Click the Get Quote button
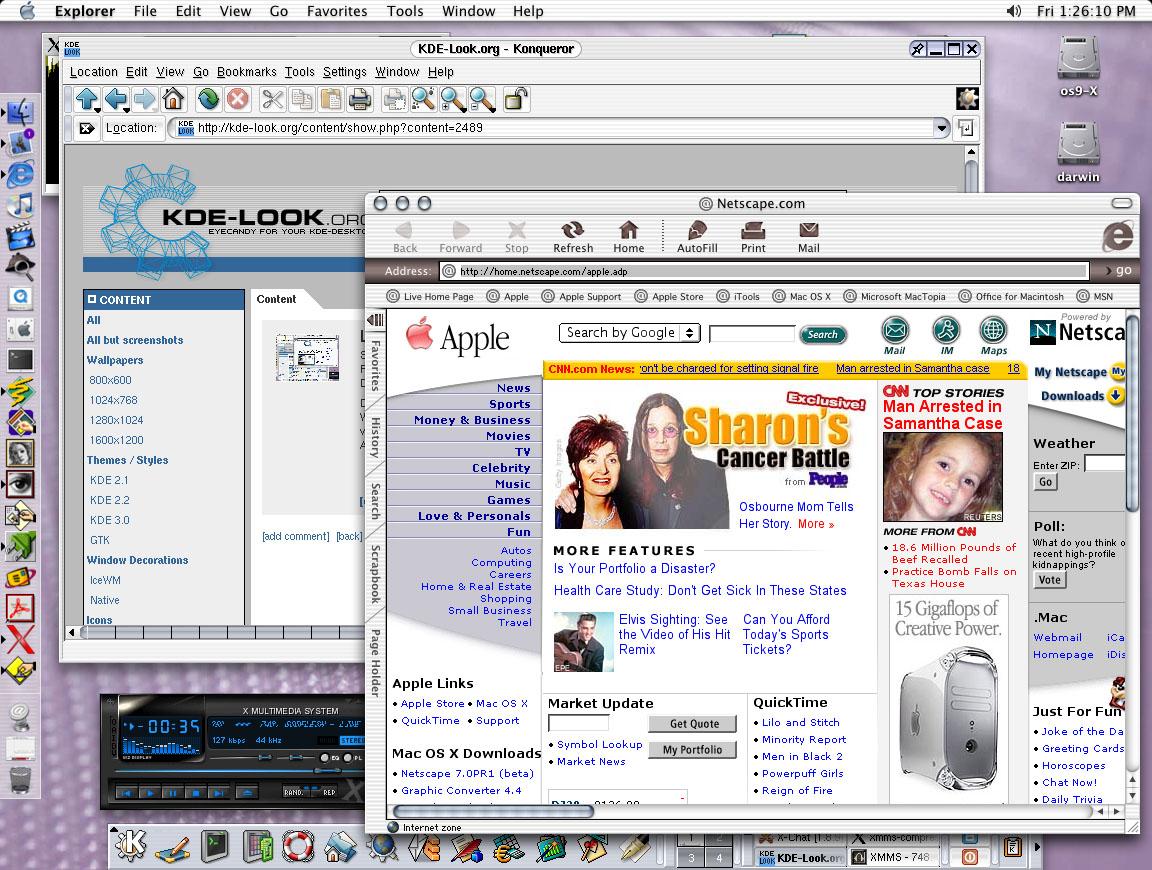Screen dimensions: 1152x870 point(694,724)
